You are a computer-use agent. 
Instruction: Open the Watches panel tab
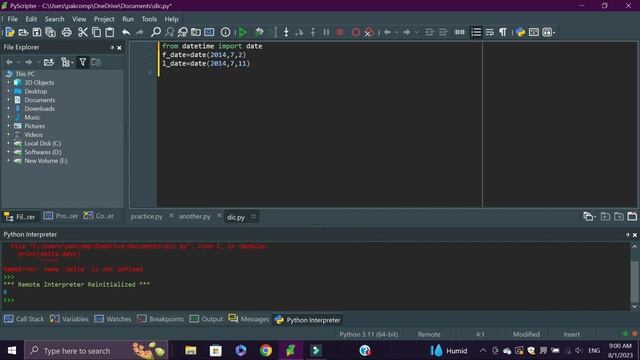point(113,319)
